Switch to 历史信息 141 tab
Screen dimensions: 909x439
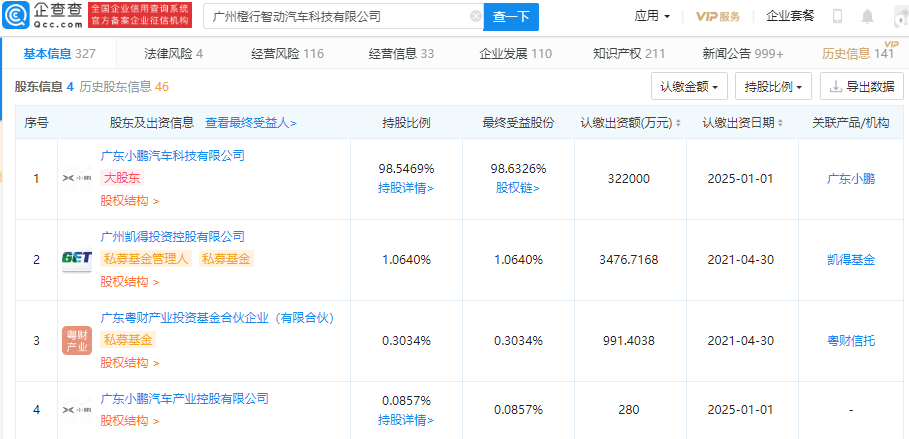point(858,54)
